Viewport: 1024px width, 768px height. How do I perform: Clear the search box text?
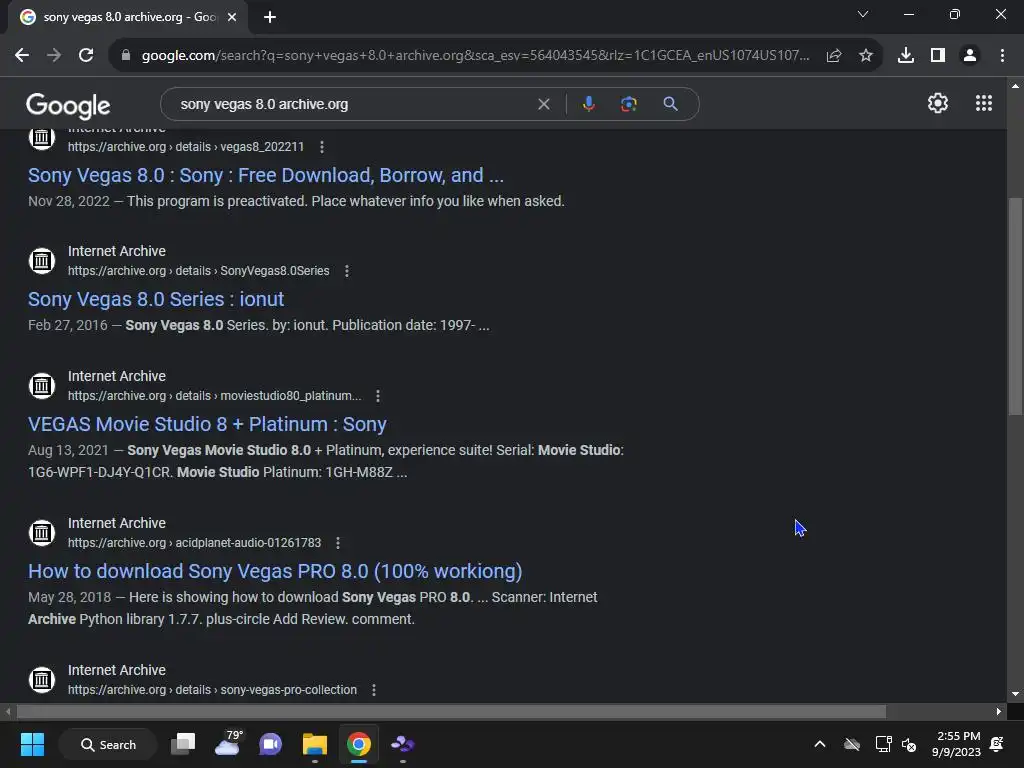543,104
